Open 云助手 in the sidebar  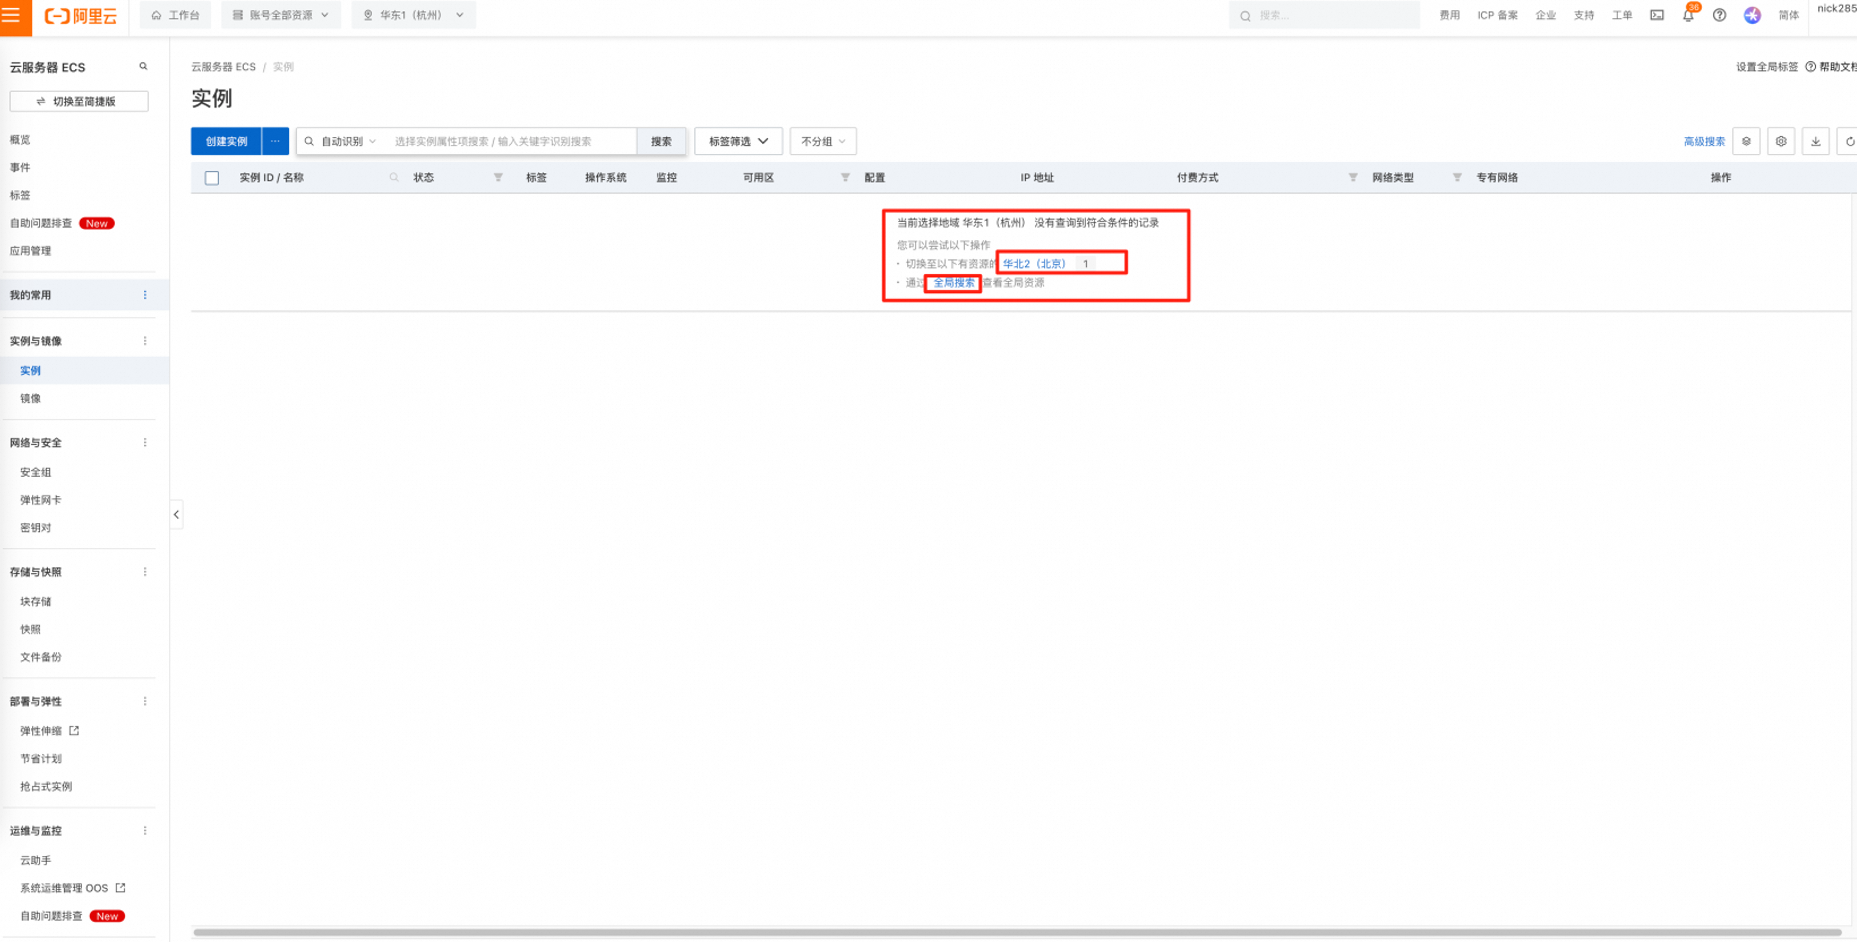35,860
